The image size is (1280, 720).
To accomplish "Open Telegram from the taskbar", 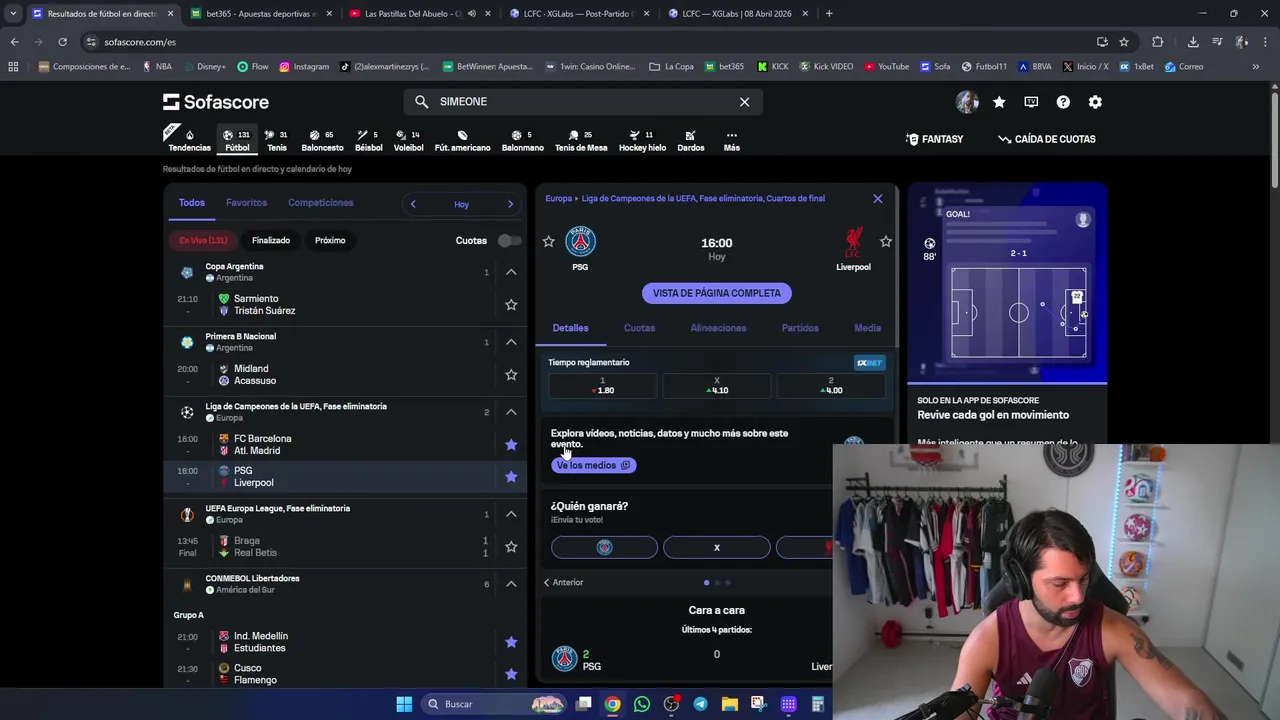I will tap(700, 704).
